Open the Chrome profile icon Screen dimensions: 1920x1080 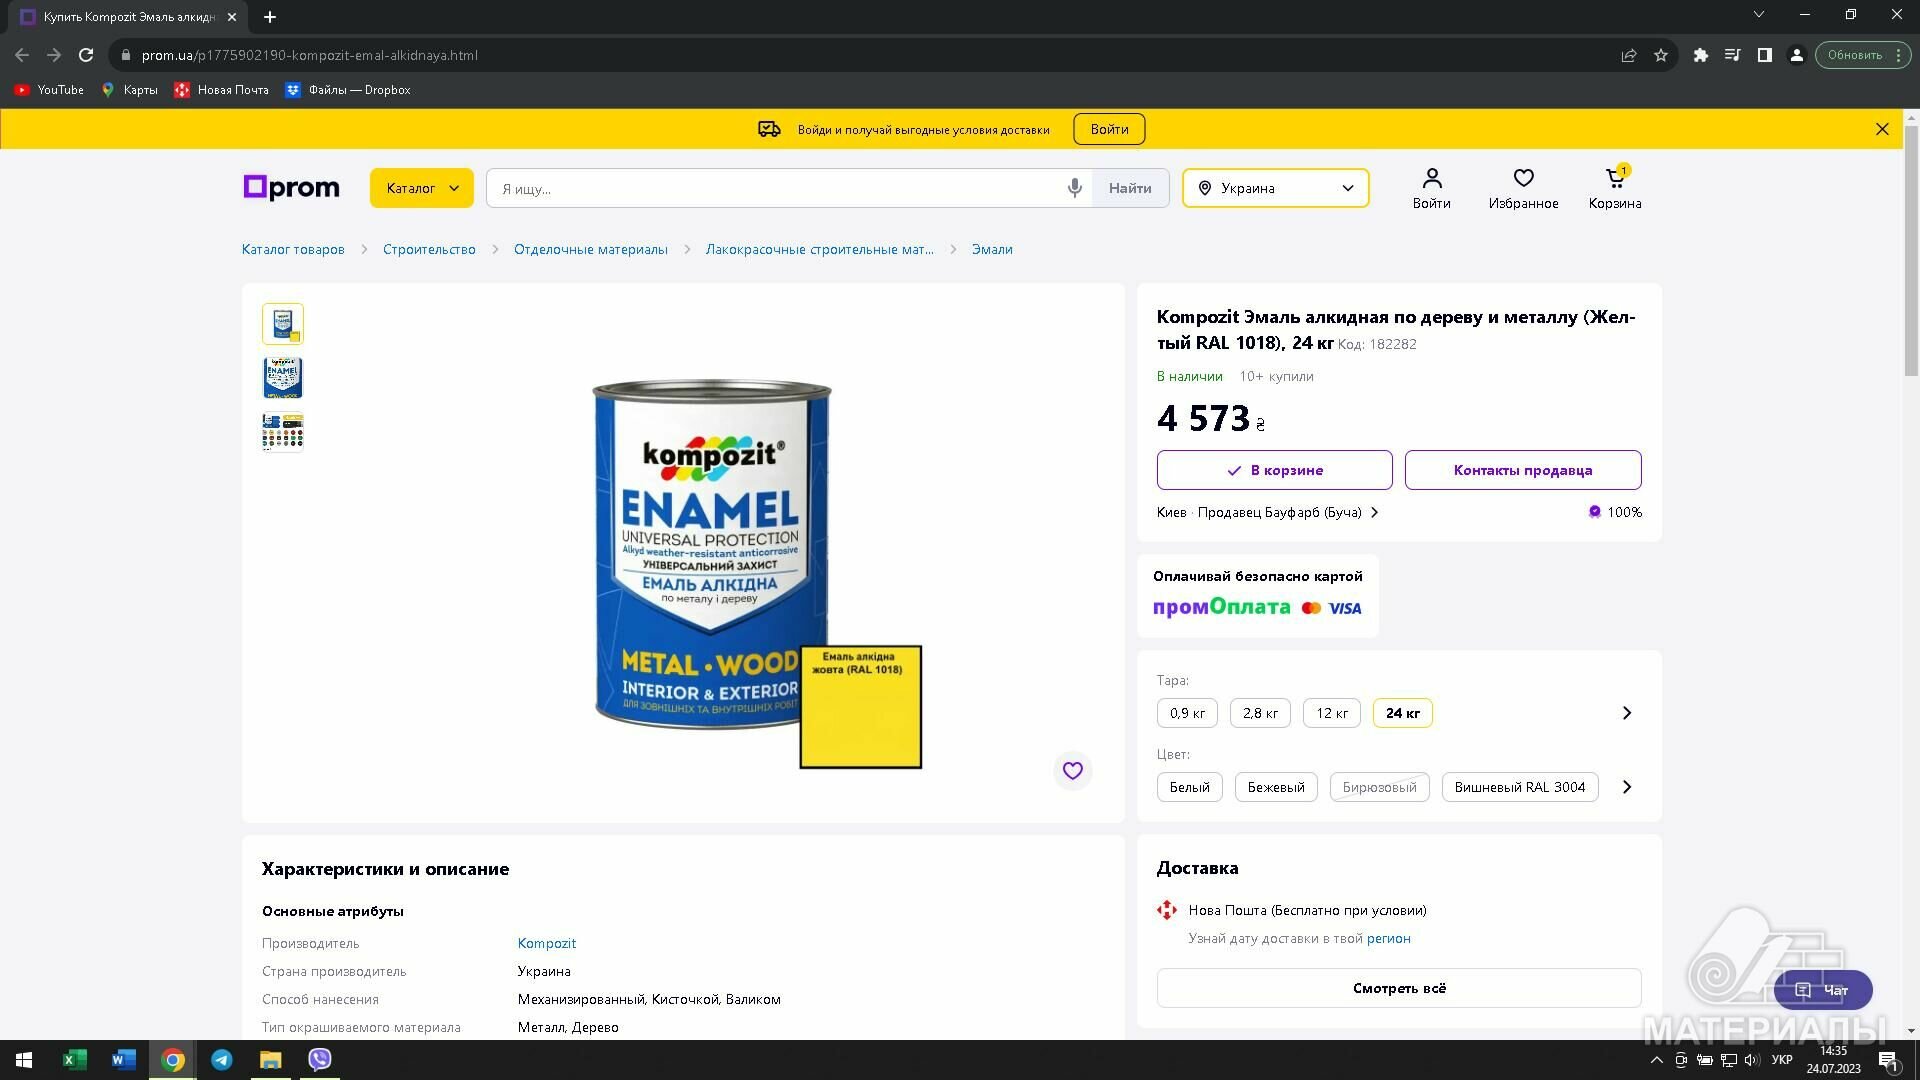pyautogui.click(x=1797, y=55)
